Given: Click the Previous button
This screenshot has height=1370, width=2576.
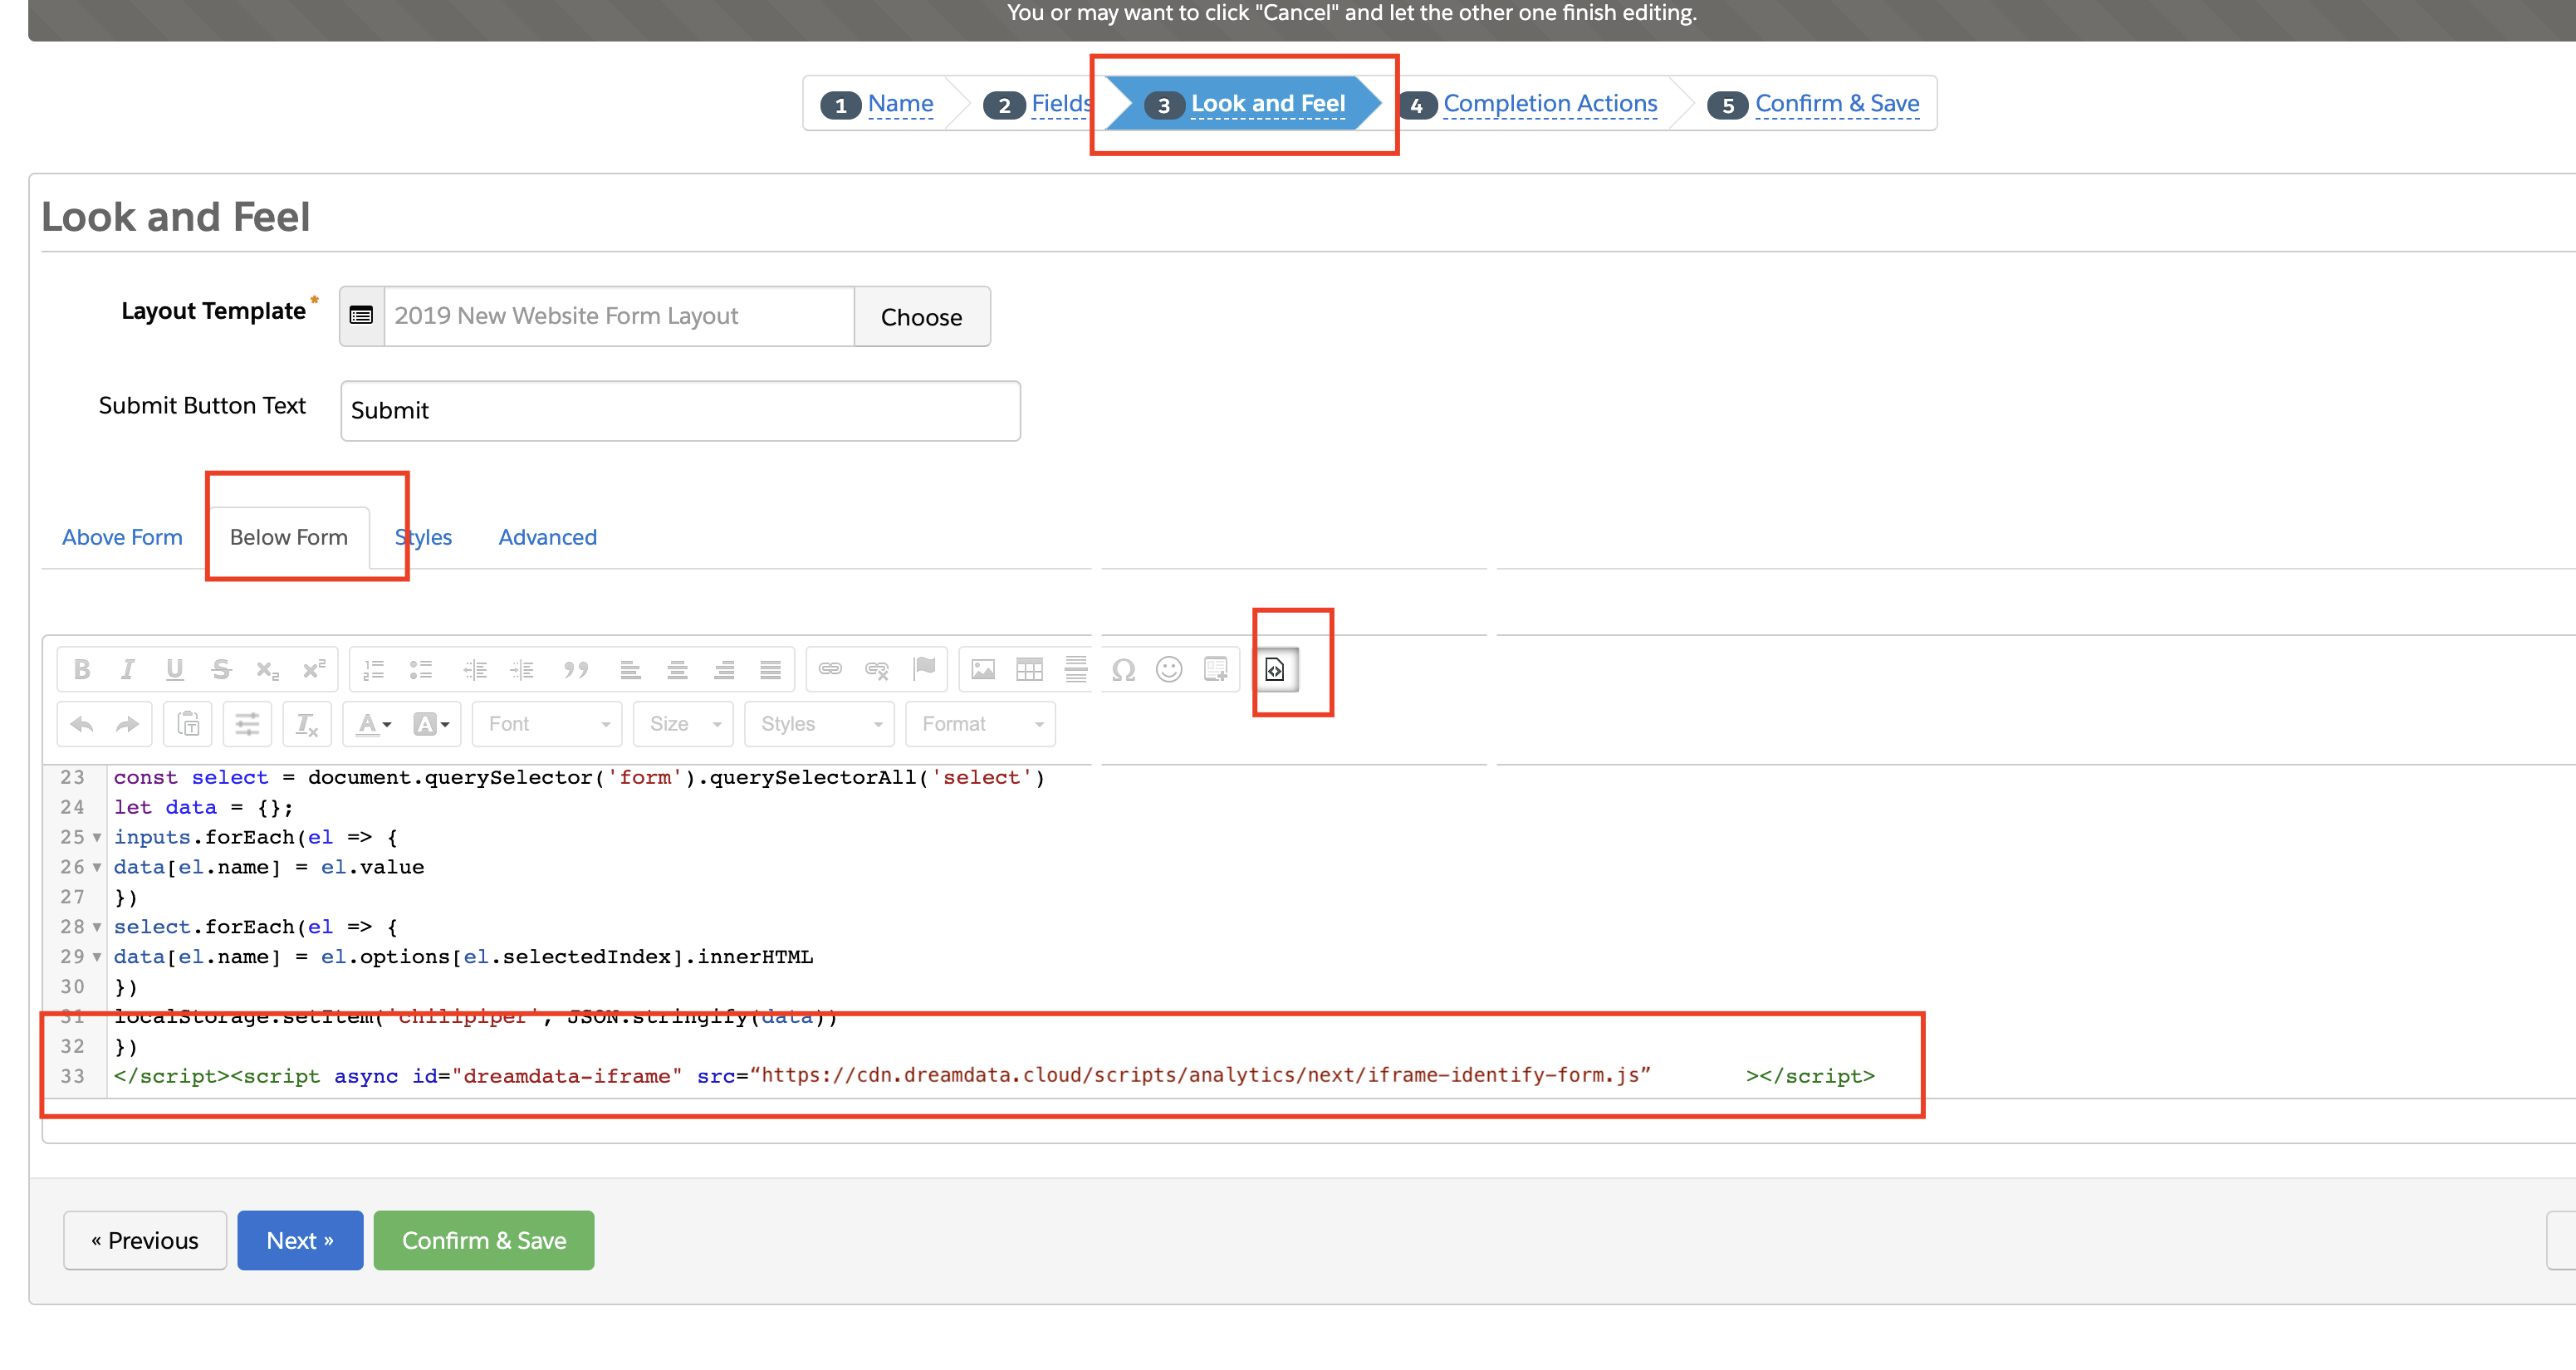Looking at the screenshot, I should point(145,1240).
